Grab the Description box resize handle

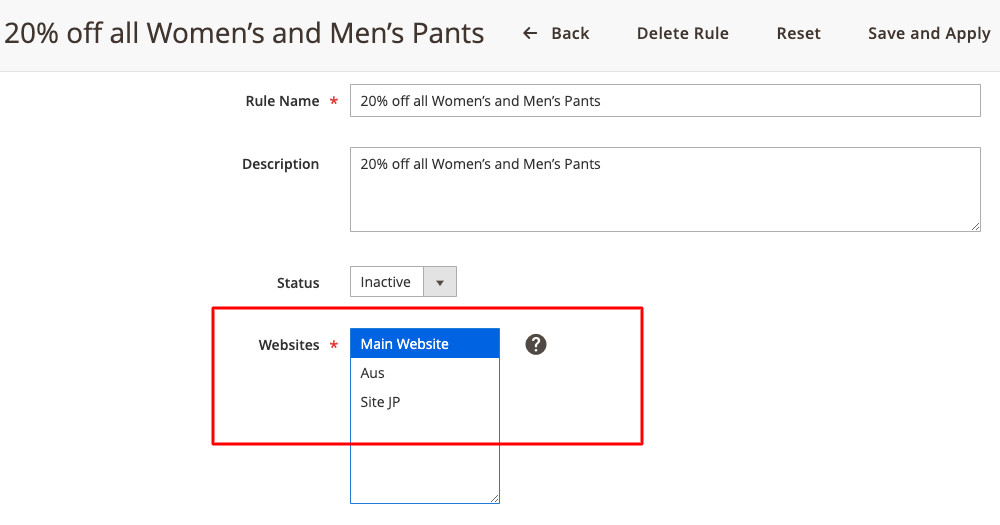click(975, 226)
